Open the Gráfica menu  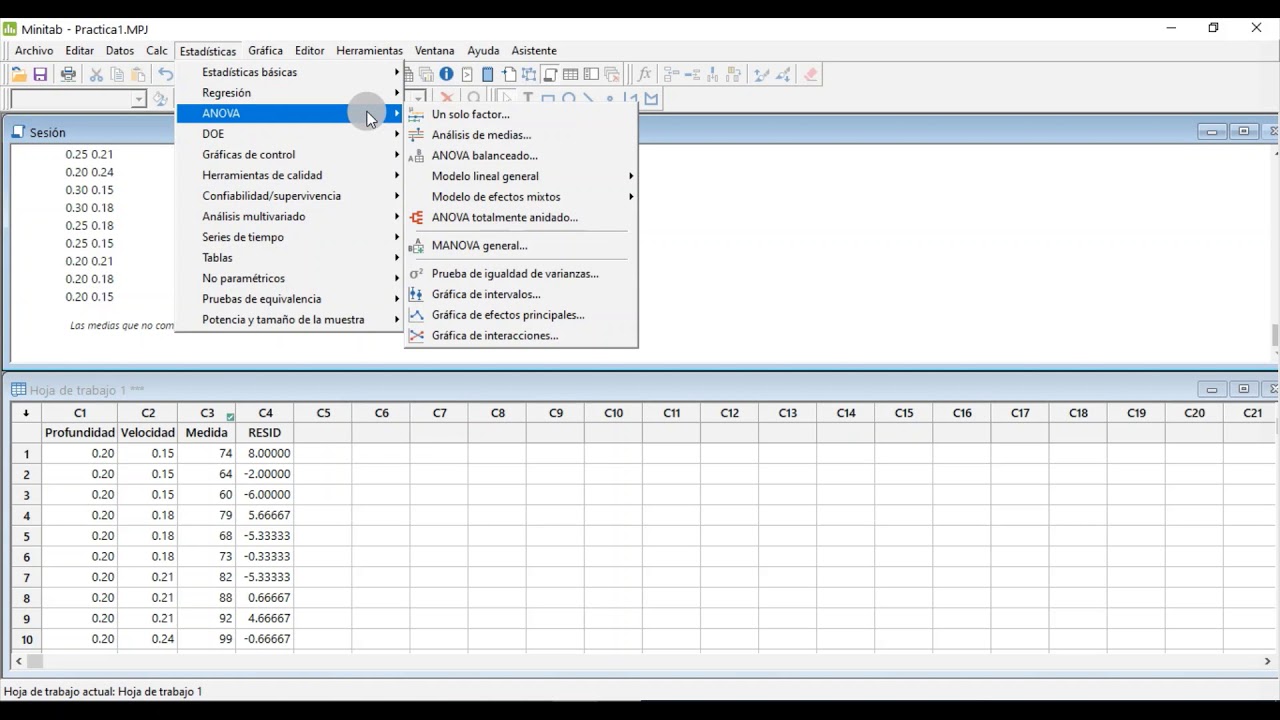265,50
